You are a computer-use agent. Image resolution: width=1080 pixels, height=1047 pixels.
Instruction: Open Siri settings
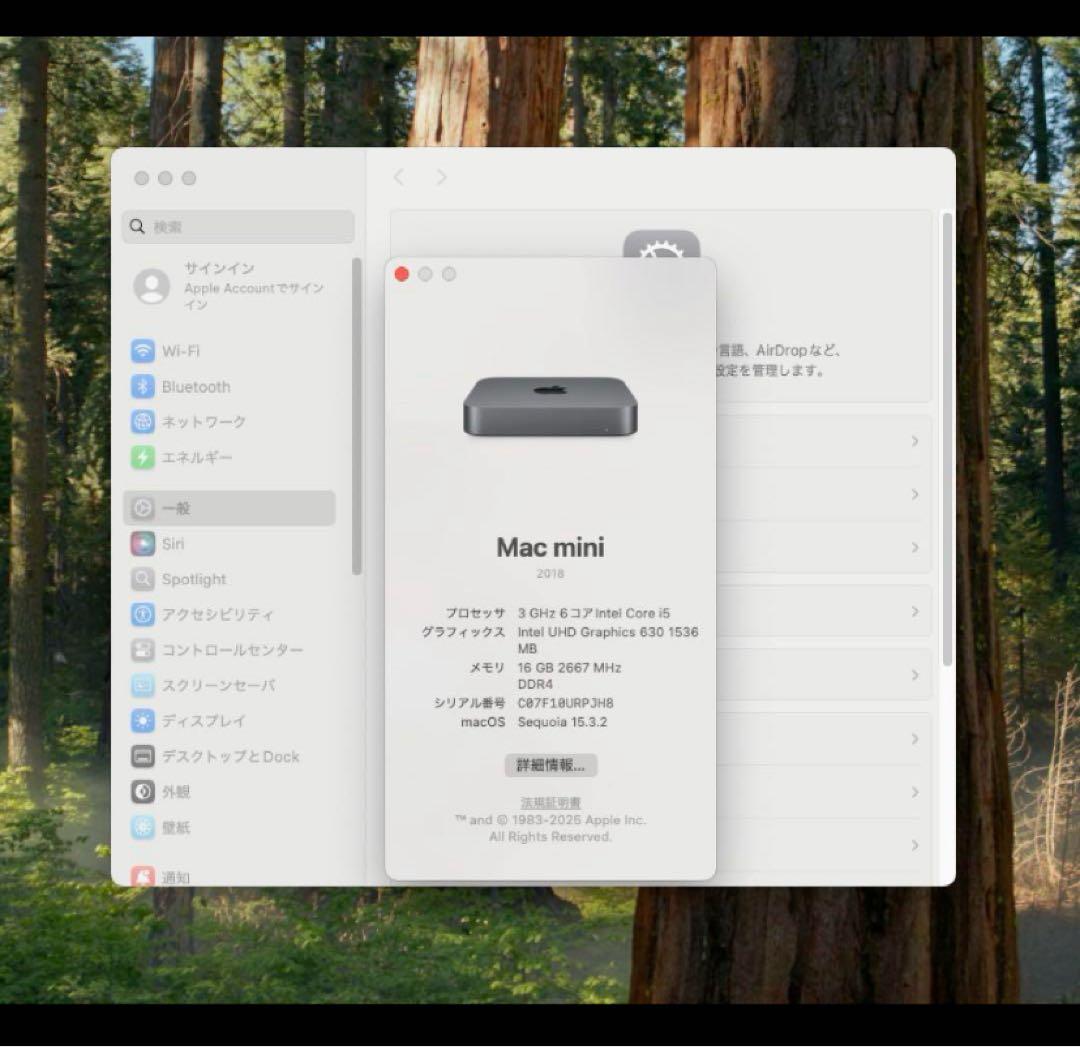click(173, 544)
